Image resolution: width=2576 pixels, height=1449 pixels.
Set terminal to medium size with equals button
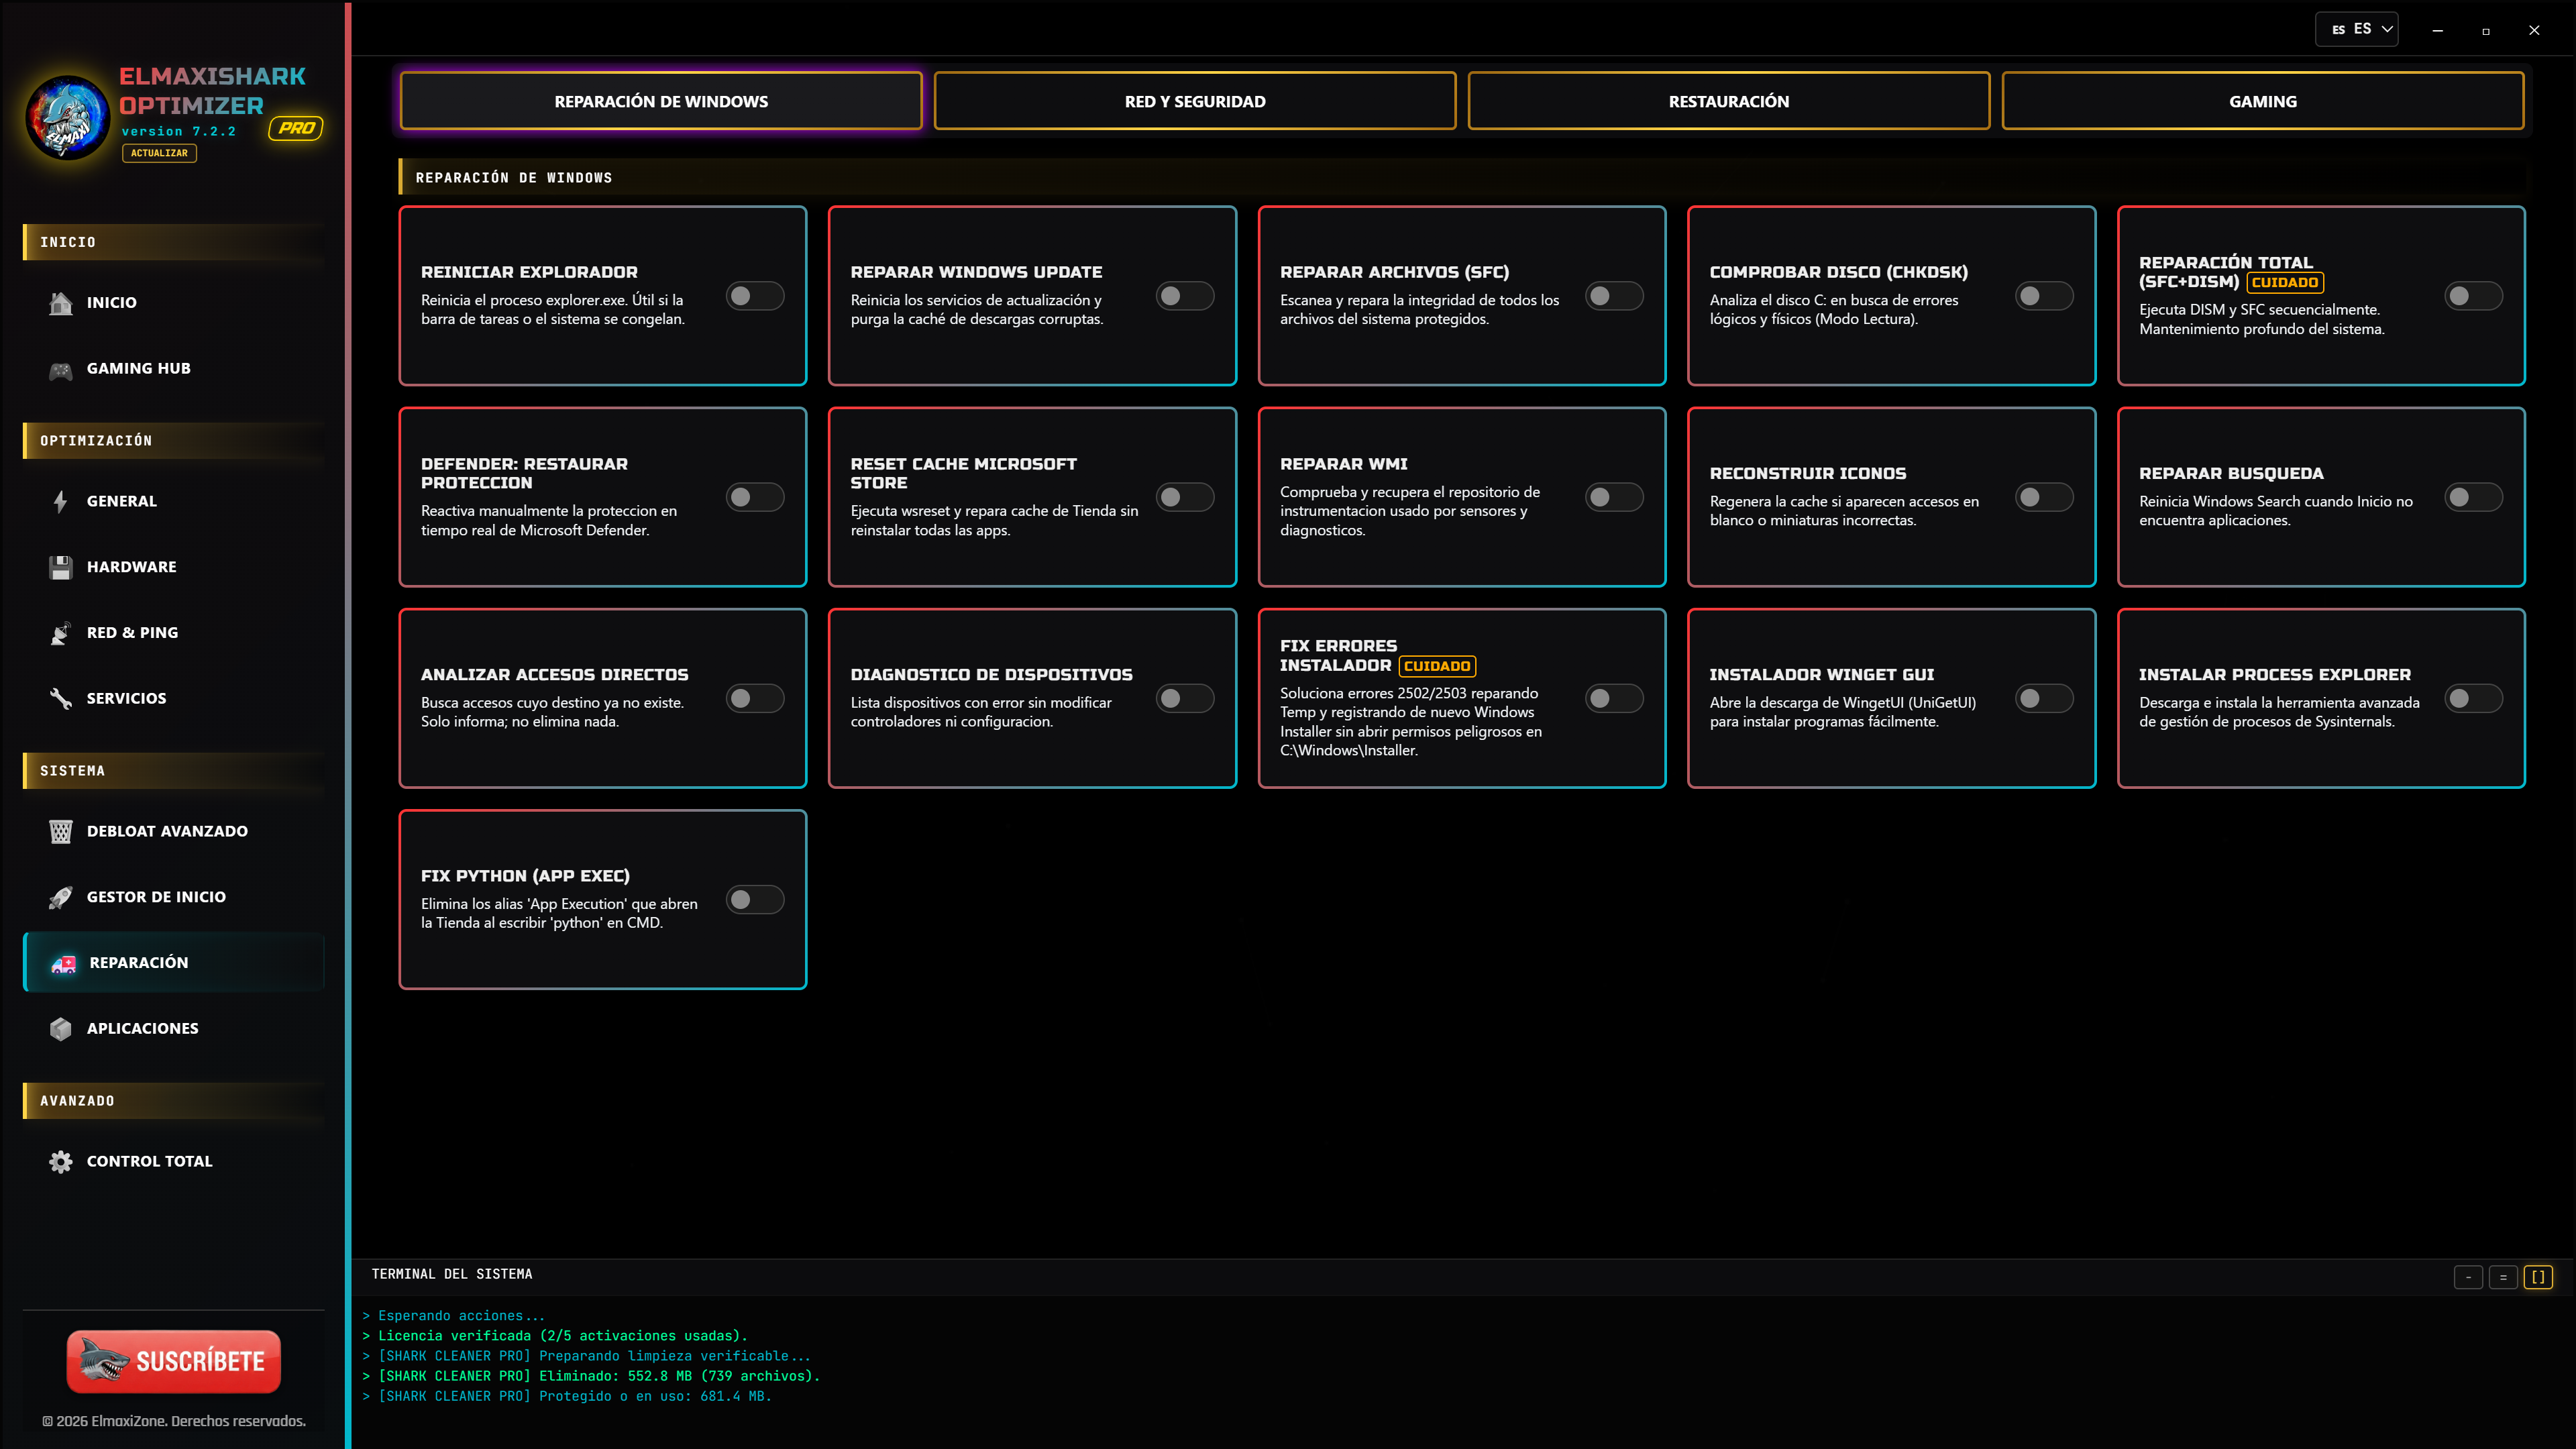pyautogui.click(x=2503, y=1277)
